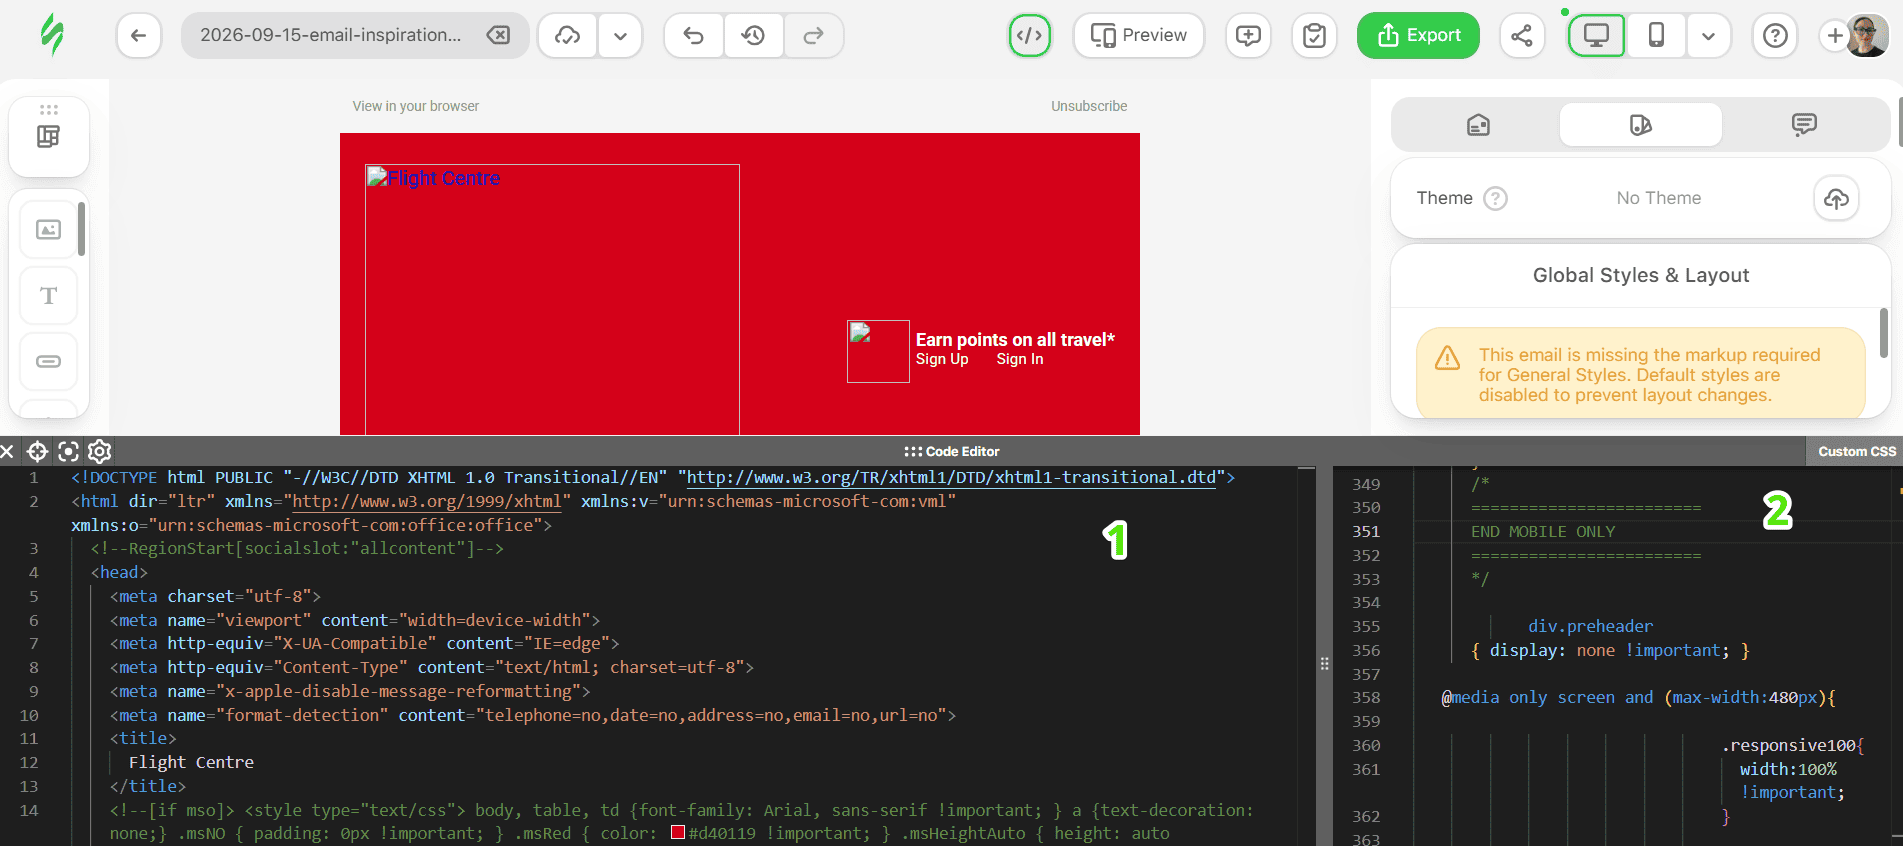Click View in your browser link

point(415,106)
